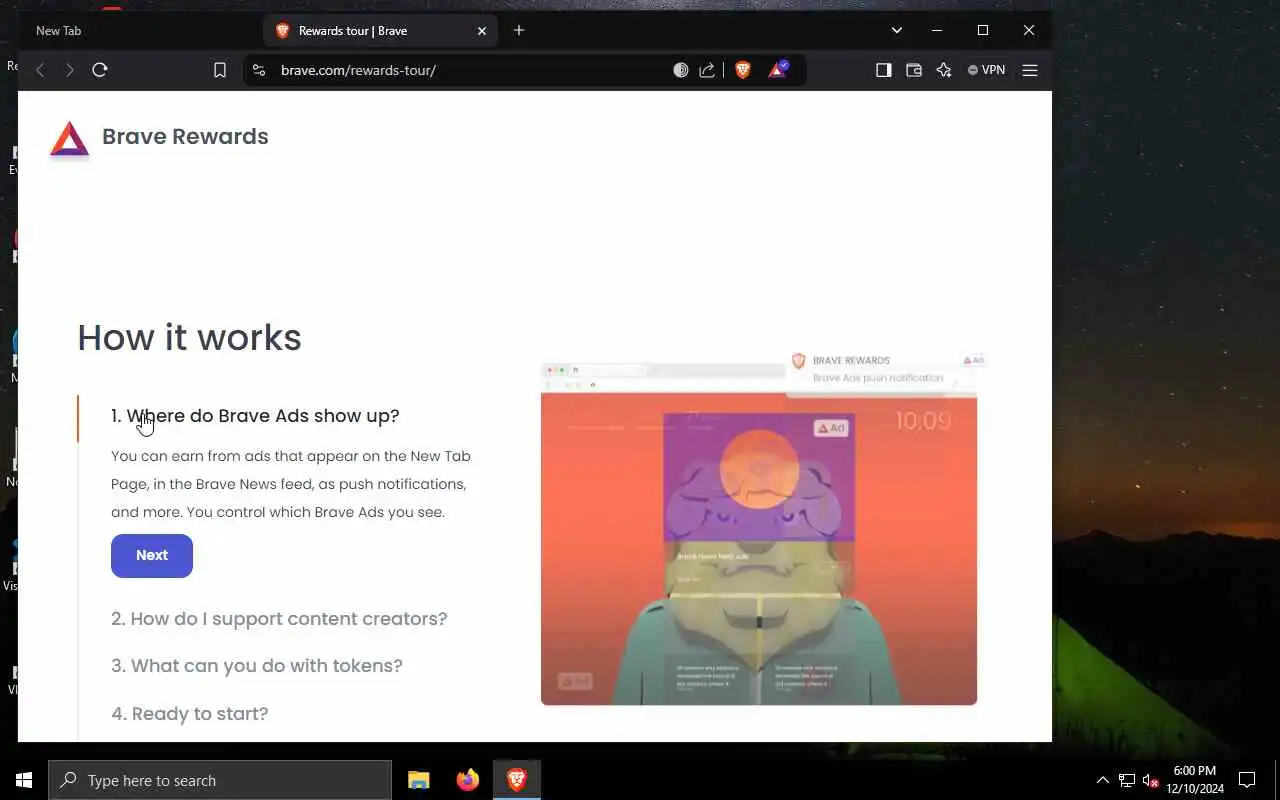Screen dimensions: 1280x800
Task: Reload the Rewards tour page
Action: (x=100, y=70)
